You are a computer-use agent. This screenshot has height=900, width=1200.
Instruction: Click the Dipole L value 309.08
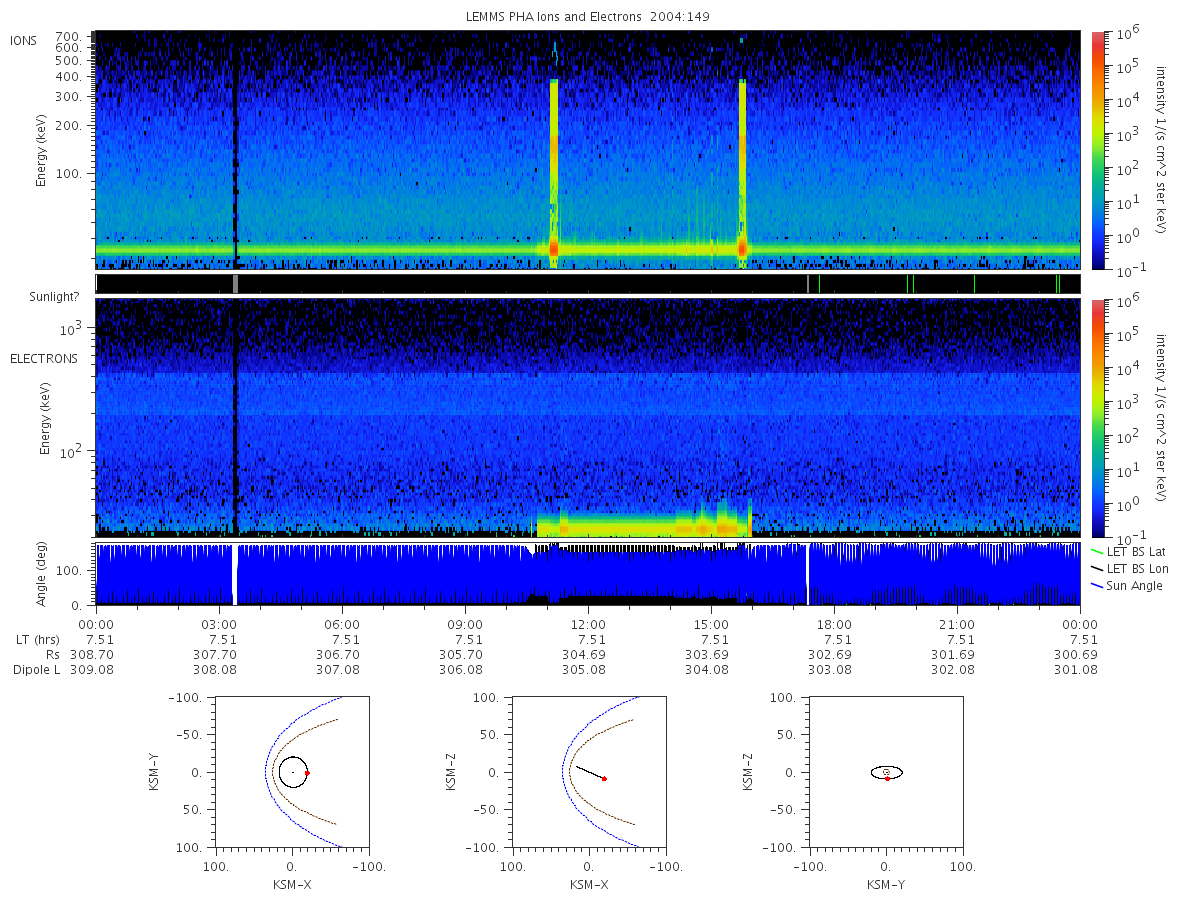[93, 669]
